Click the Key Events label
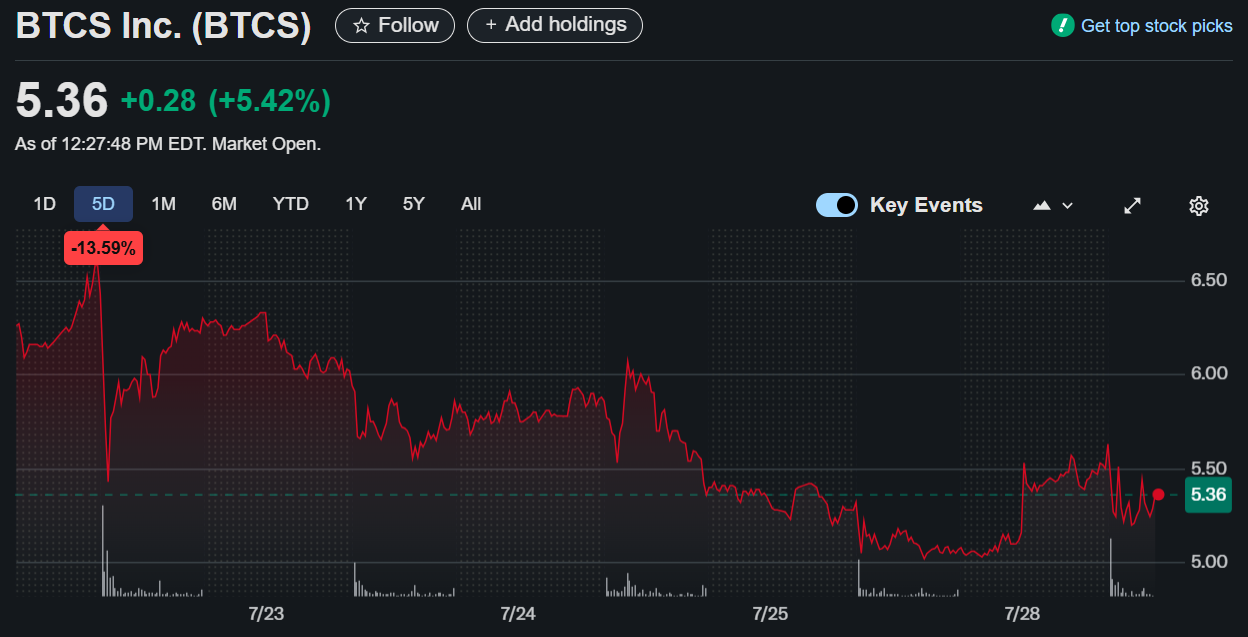Viewport: 1248px width, 637px height. [x=926, y=205]
